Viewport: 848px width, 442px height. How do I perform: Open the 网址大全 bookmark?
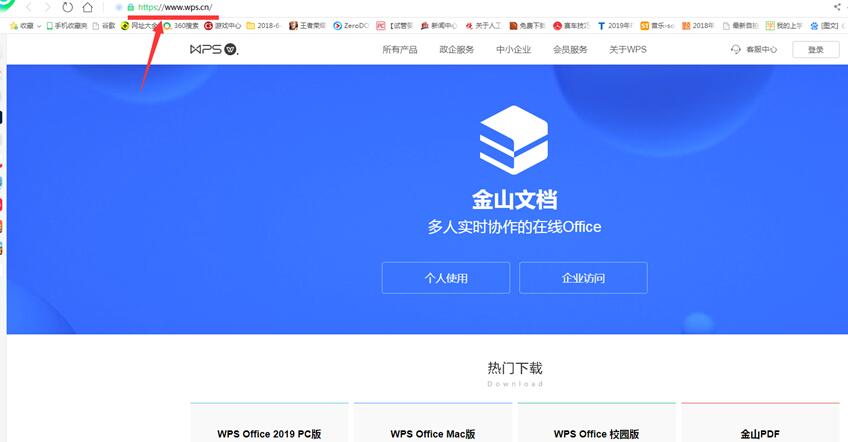140,25
